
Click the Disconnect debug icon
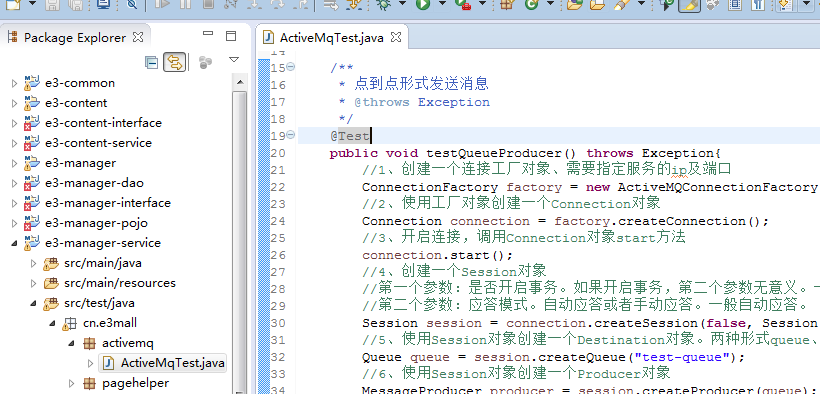coord(231,4)
